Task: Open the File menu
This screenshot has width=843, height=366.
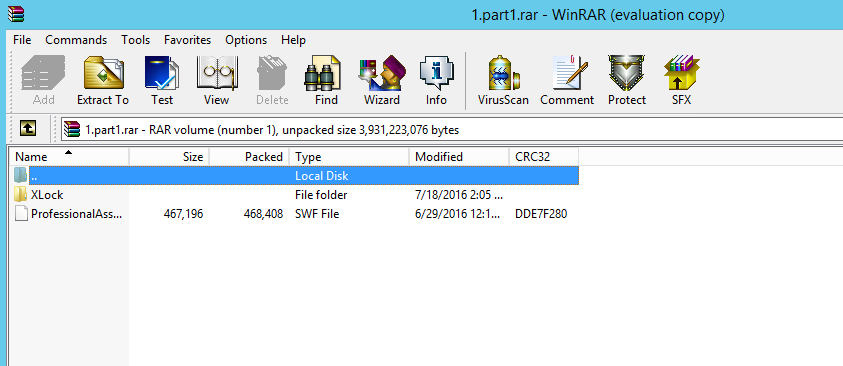Action: [22, 40]
